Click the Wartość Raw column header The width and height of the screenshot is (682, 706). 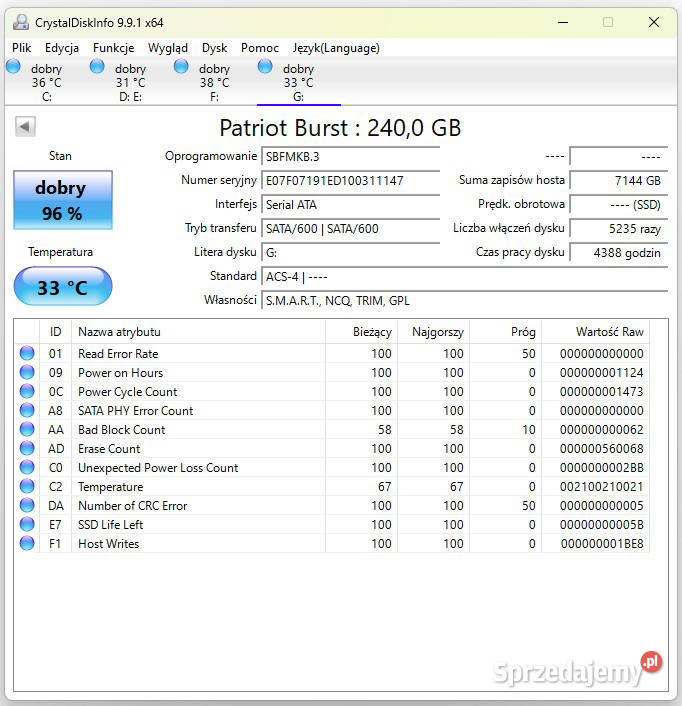[x=596, y=332]
